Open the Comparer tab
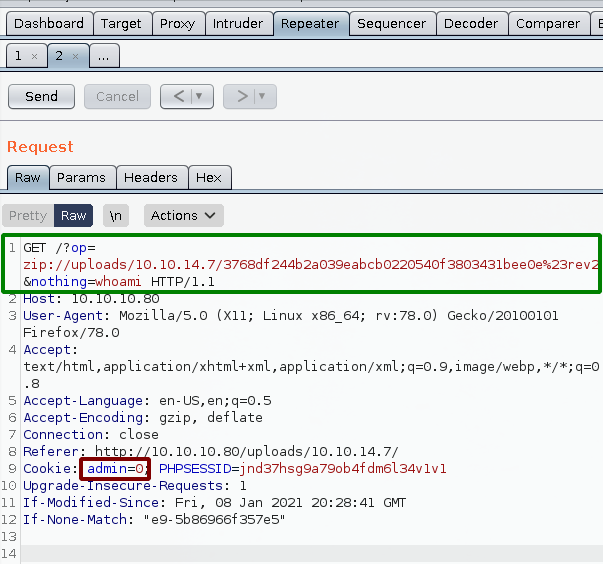 [548, 24]
